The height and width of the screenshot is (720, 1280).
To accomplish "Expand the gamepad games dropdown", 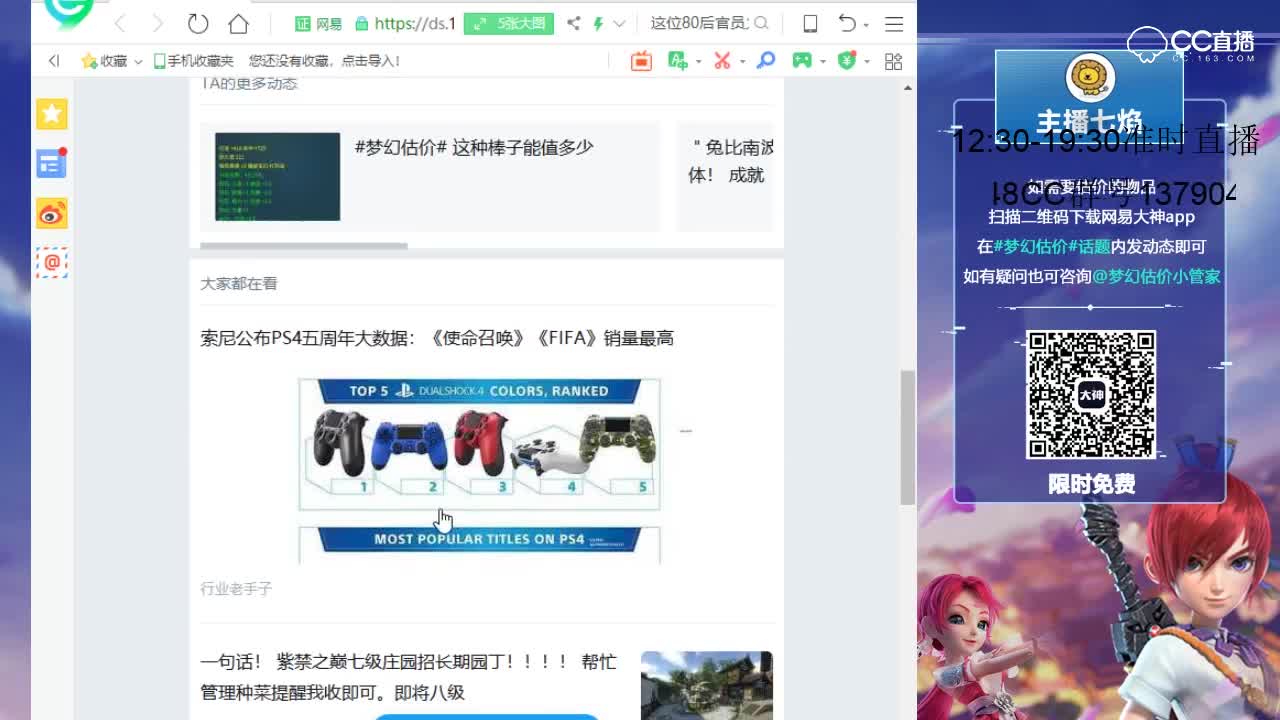I will pos(822,62).
